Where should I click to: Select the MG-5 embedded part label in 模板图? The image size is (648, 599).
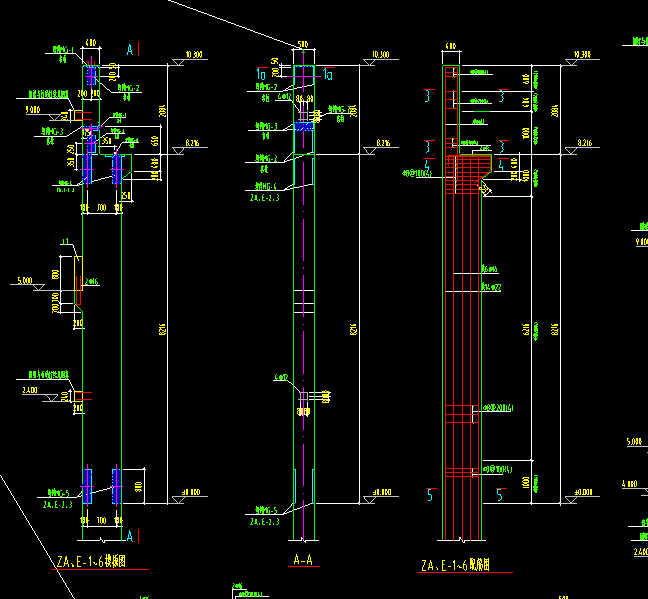(59, 493)
